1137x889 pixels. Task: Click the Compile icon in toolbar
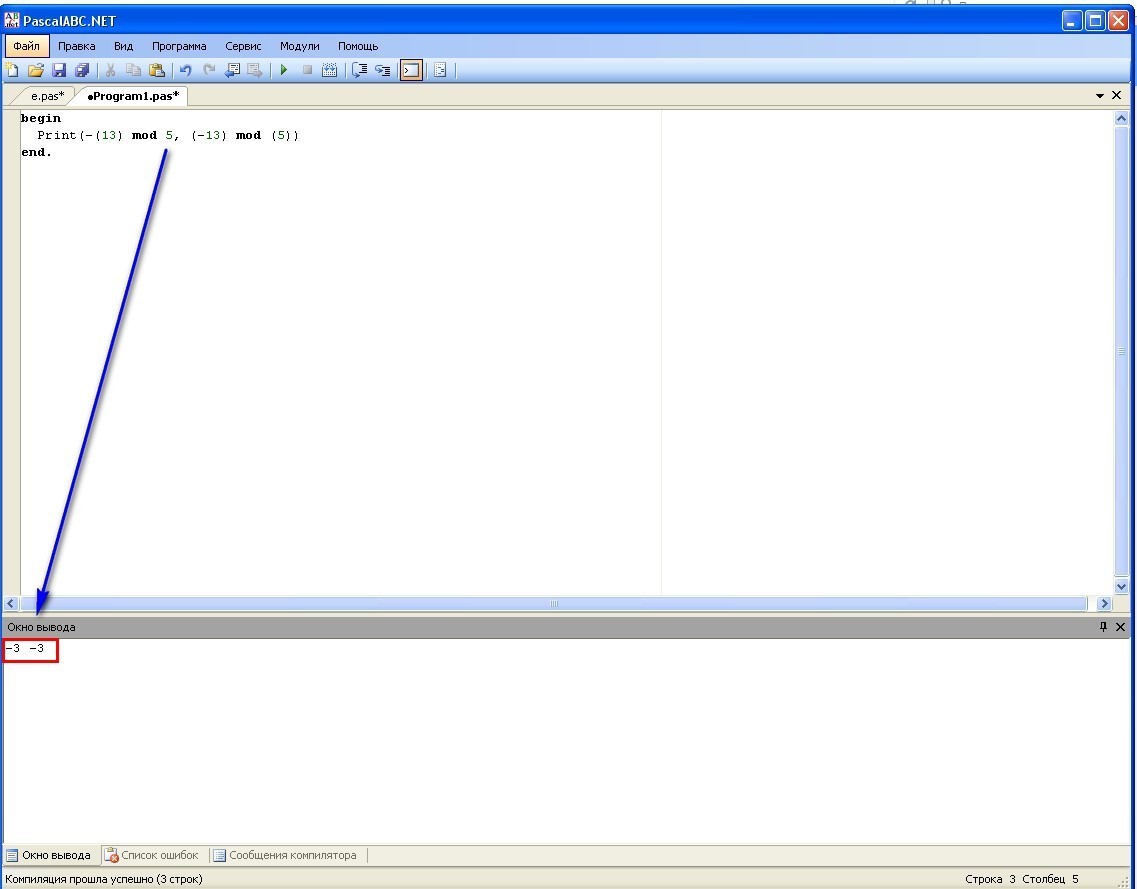(x=329, y=70)
